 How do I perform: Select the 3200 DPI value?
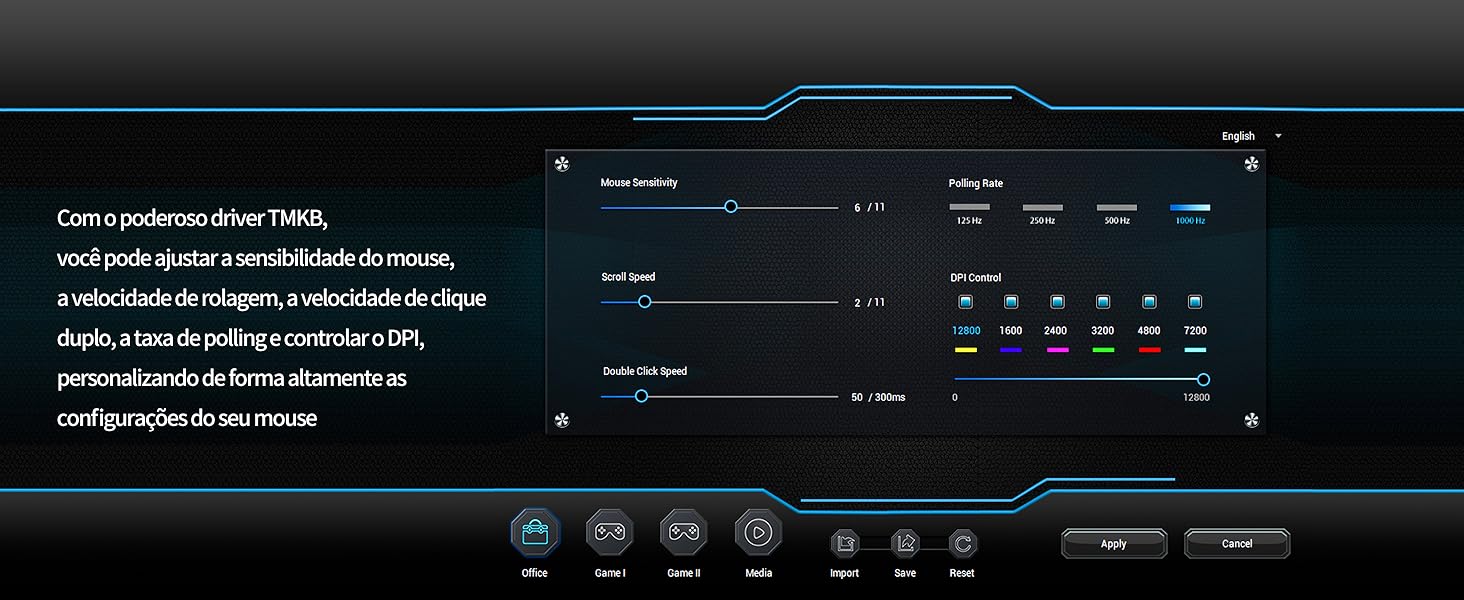[1103, 331]
